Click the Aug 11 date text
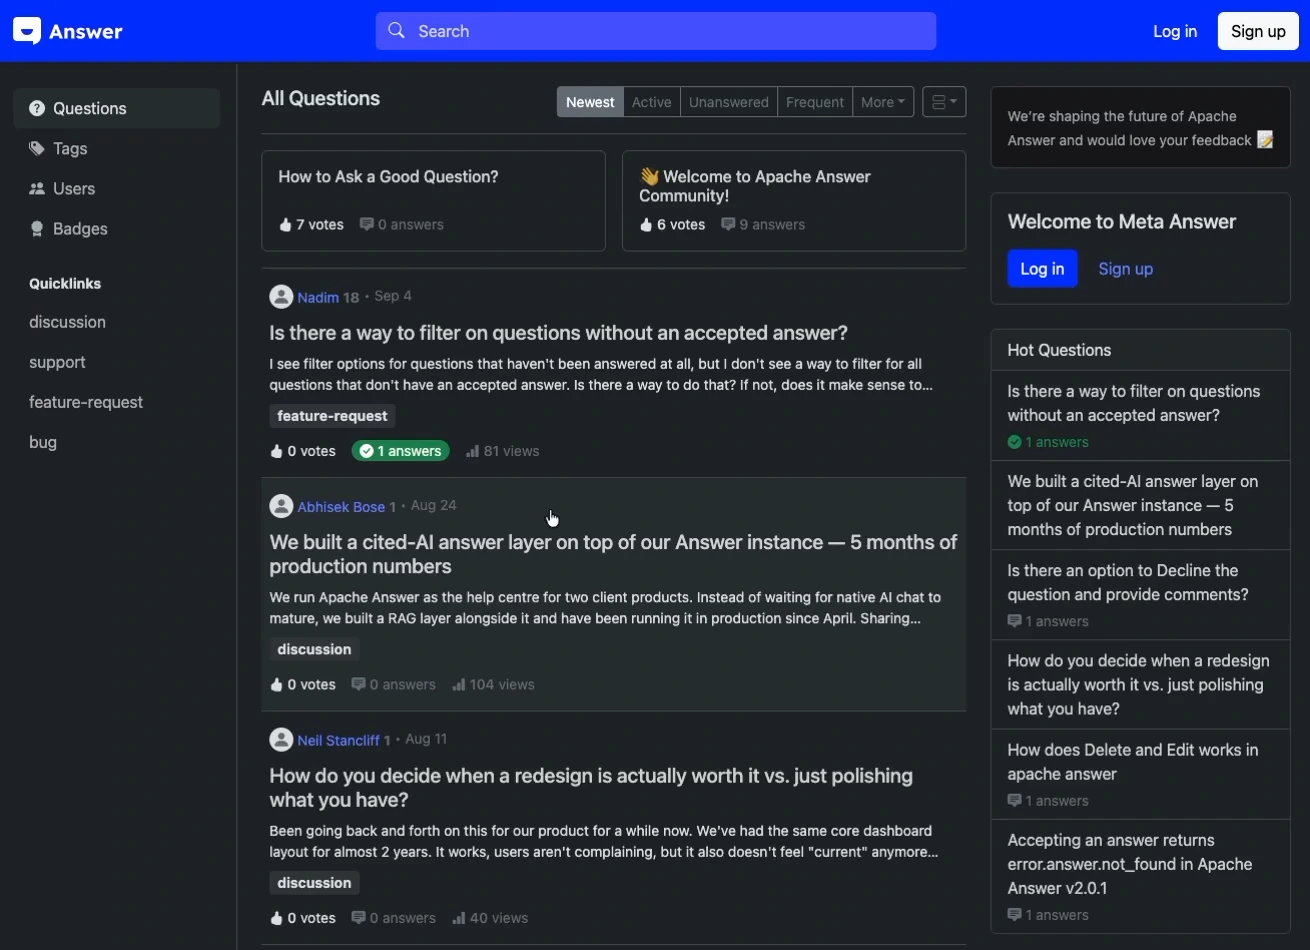 tap(426, 739)
